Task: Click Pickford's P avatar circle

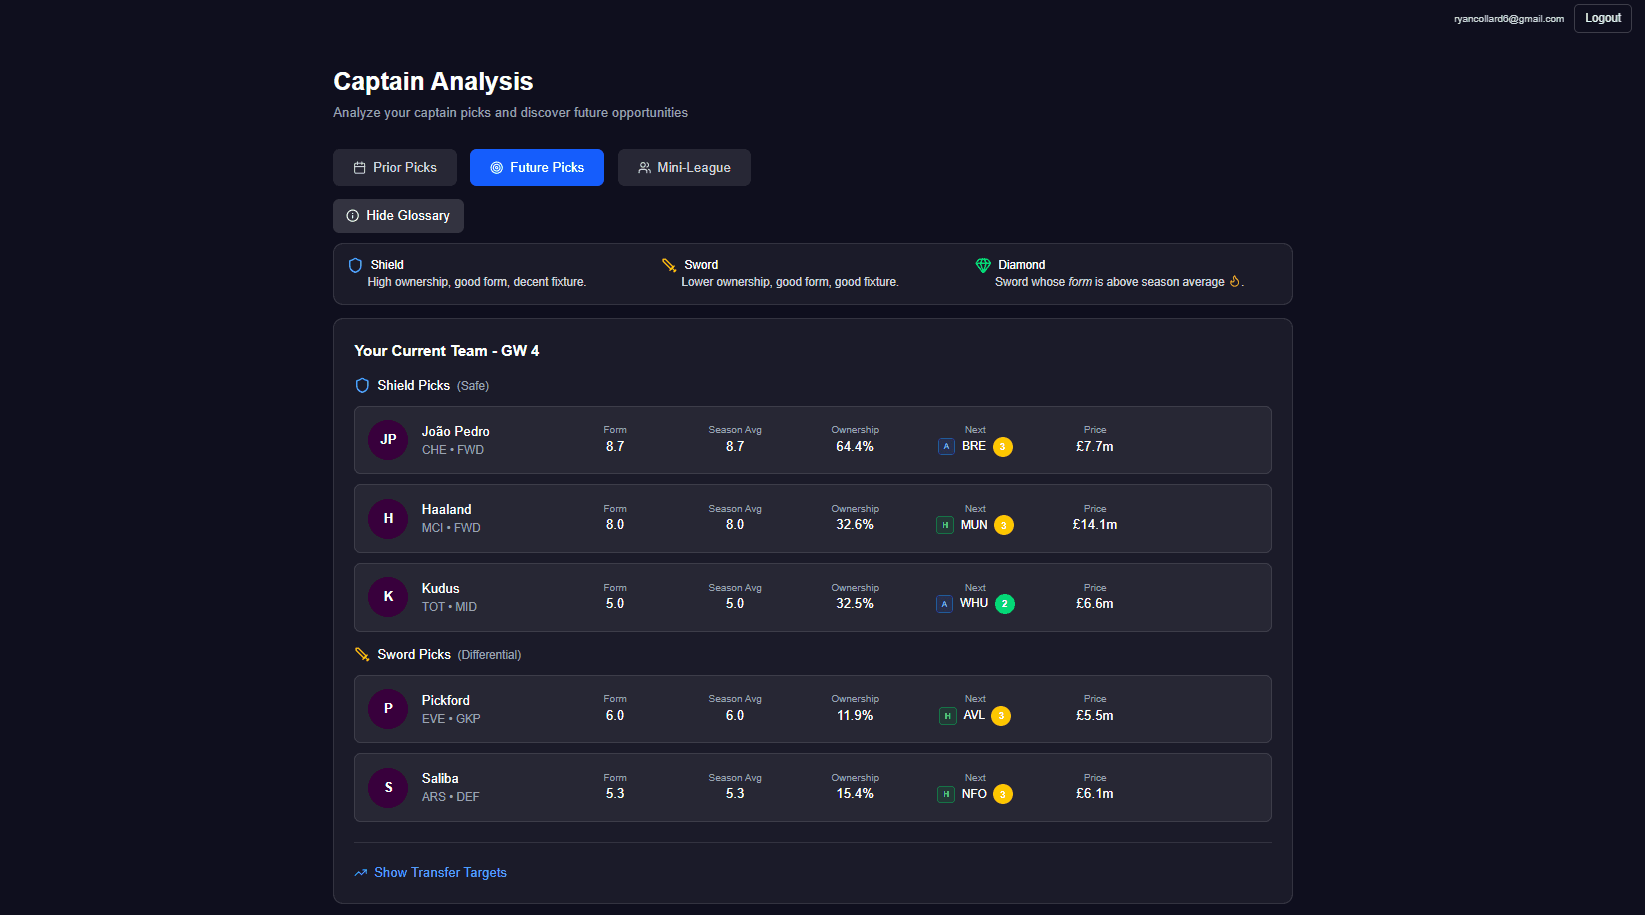Action: coord(388,709)
